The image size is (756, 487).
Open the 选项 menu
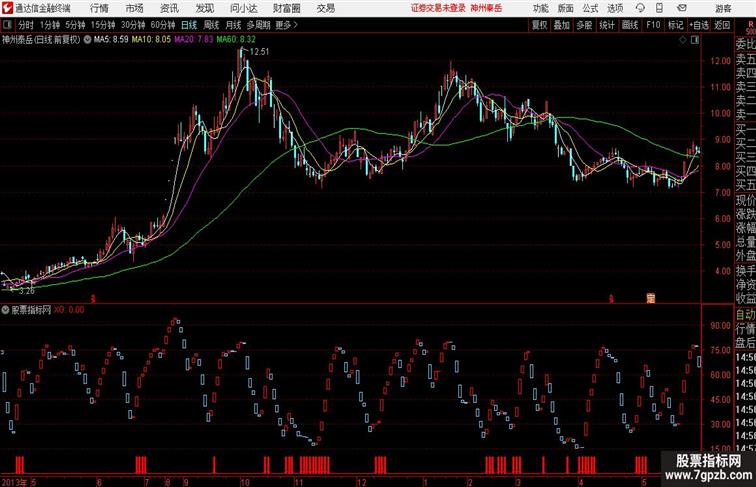tap(615, 8)
